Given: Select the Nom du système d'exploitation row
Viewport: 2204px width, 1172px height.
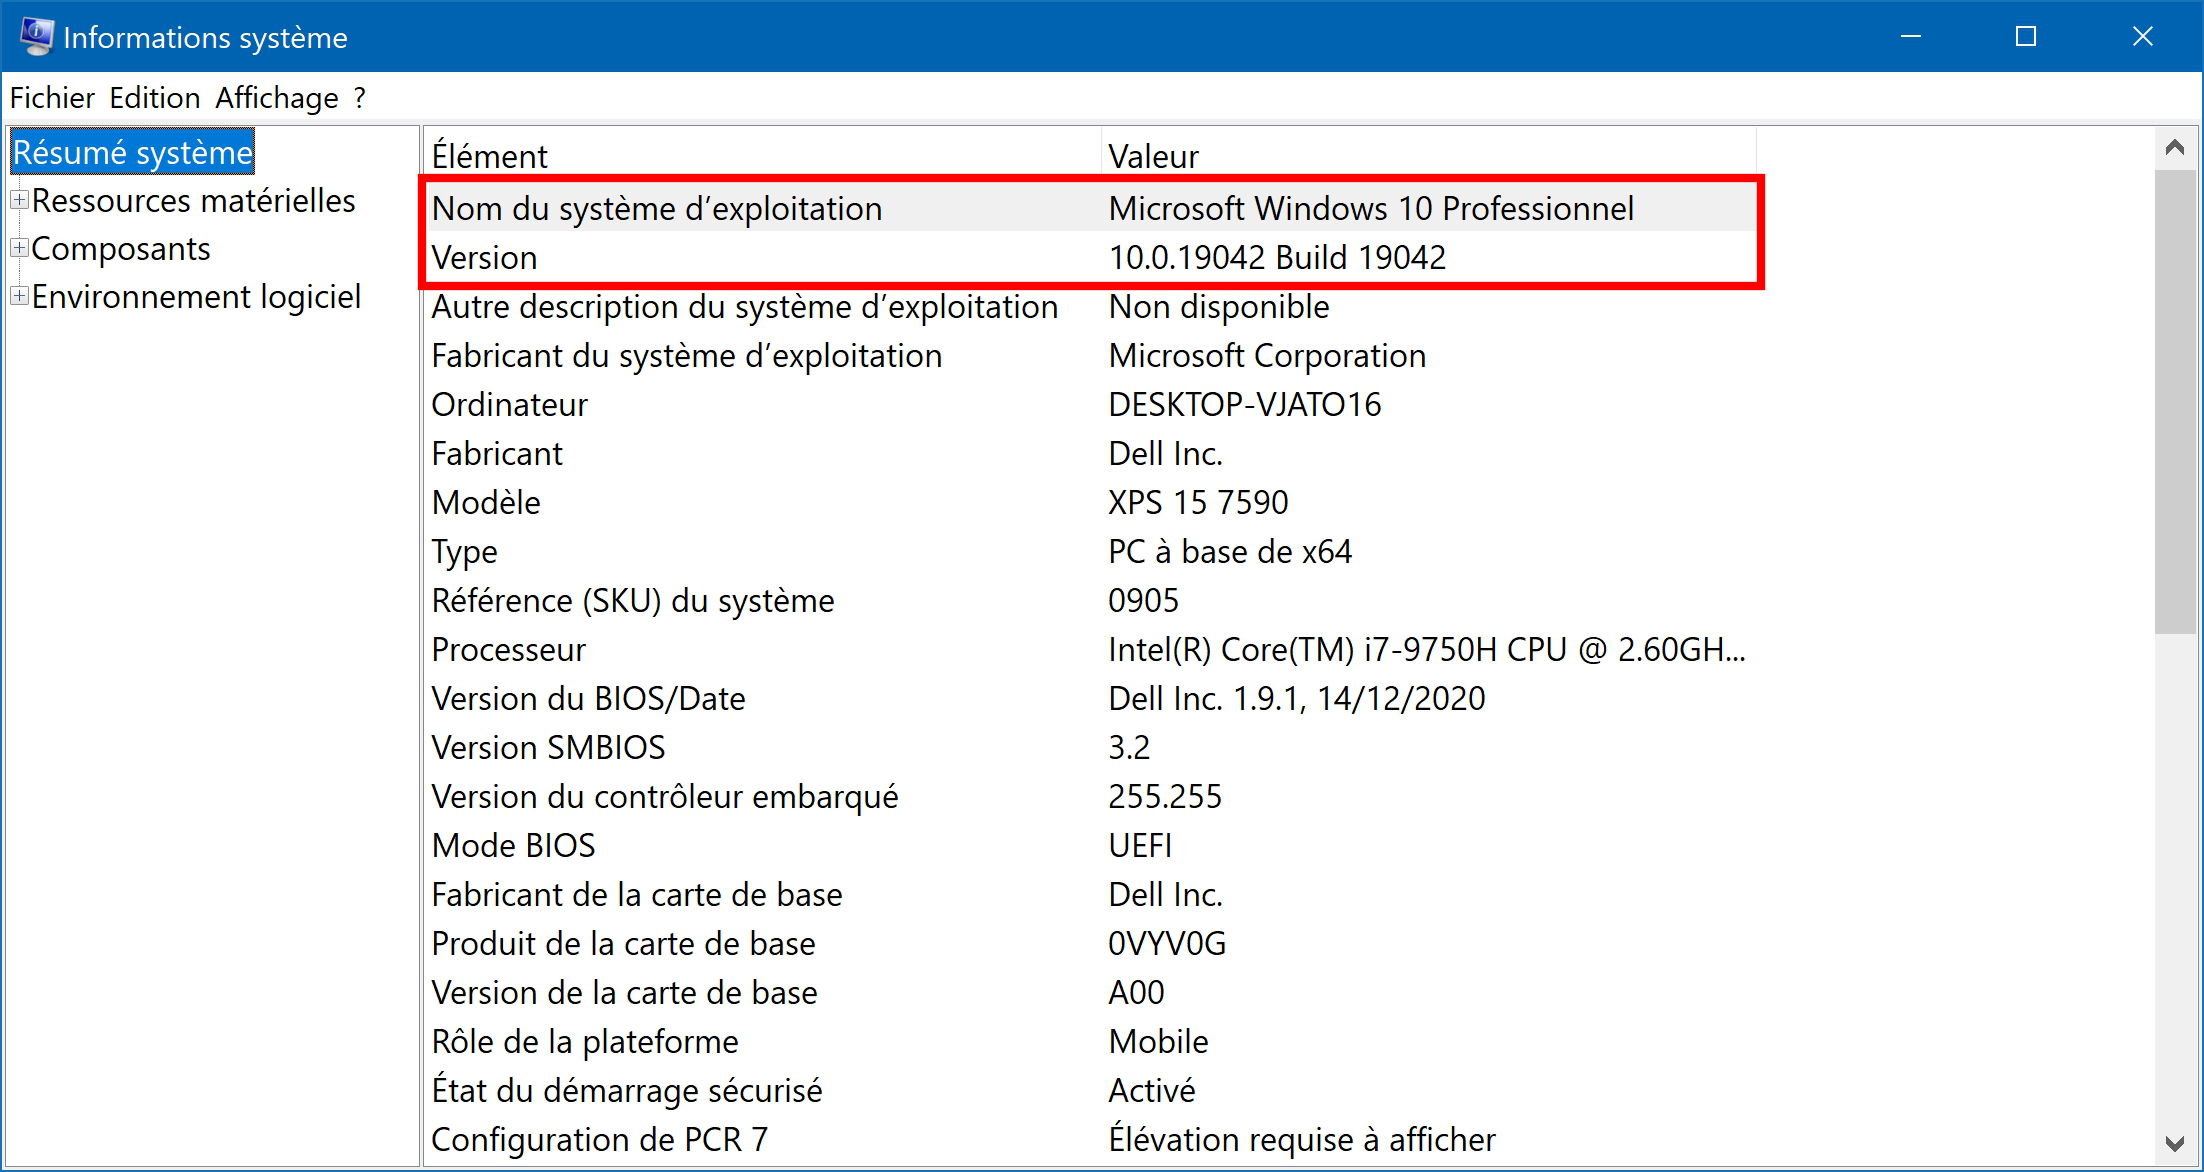Looking at the screenshot, I should point(1090,208).
